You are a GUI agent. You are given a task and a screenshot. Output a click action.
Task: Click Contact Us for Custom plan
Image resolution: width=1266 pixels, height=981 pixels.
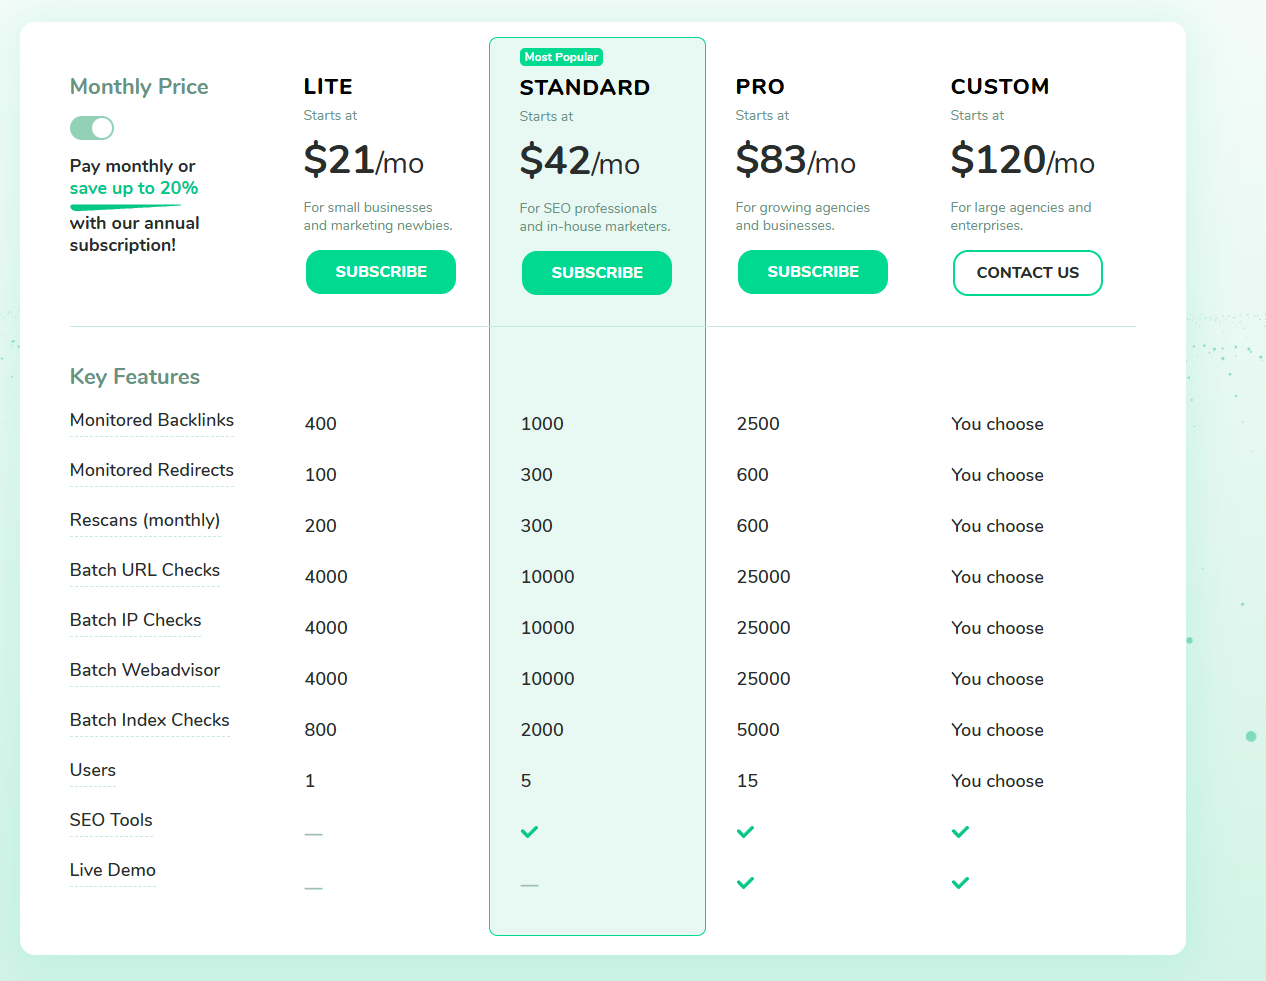pyautogui.click(x=1028, y=273)
